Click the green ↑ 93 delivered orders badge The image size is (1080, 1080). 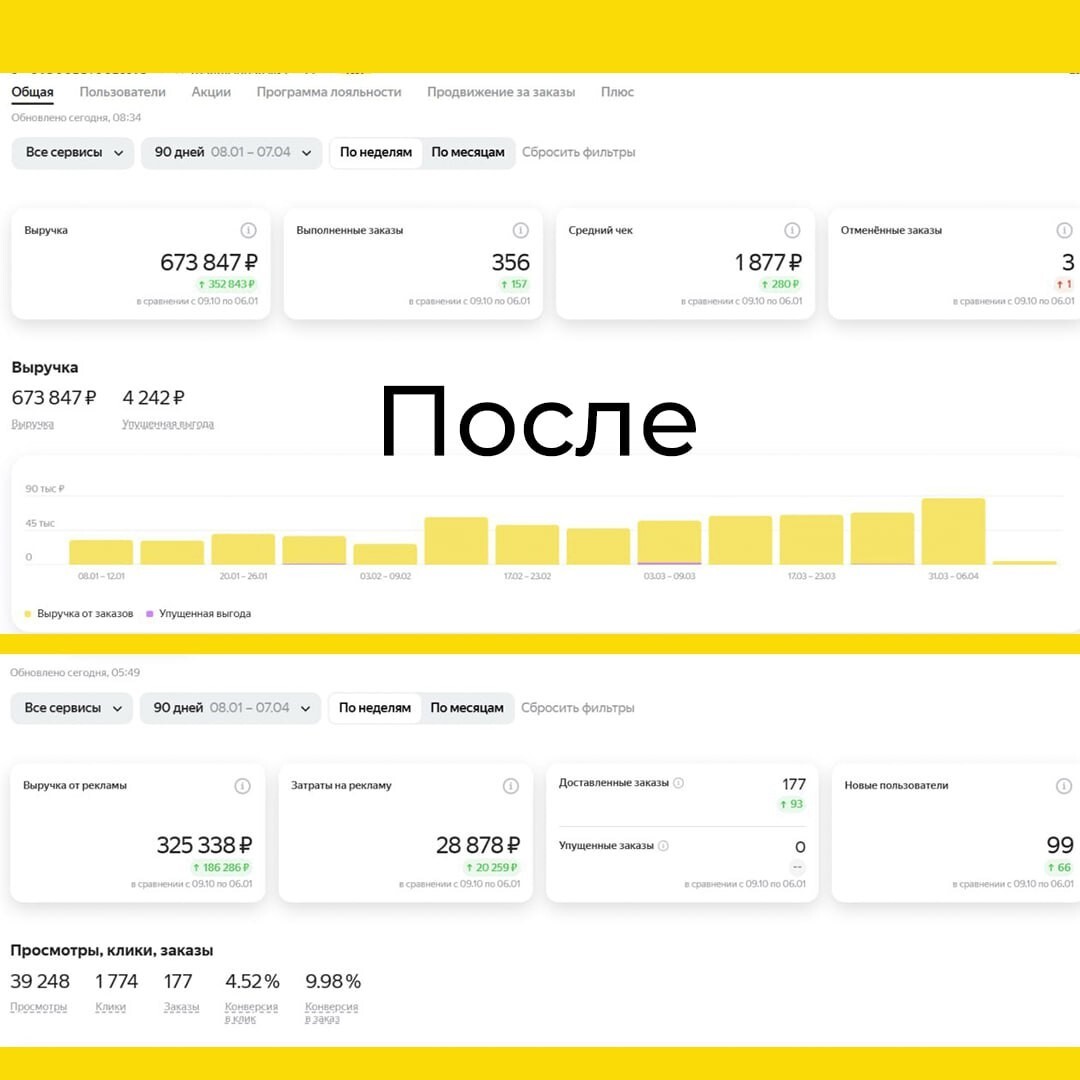(791, 804)
